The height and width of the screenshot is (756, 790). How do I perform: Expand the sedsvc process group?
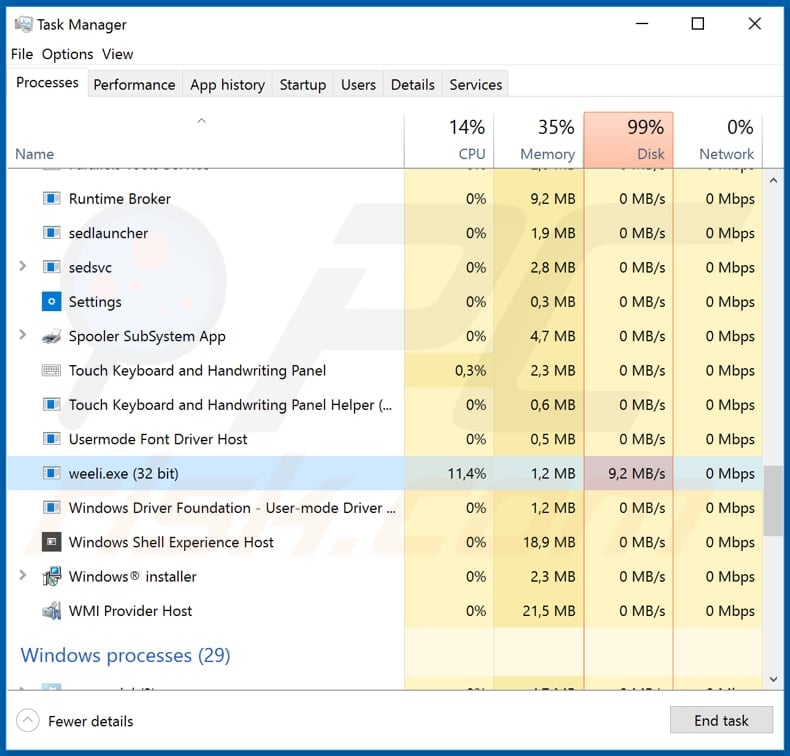click(x=23, y=266)
